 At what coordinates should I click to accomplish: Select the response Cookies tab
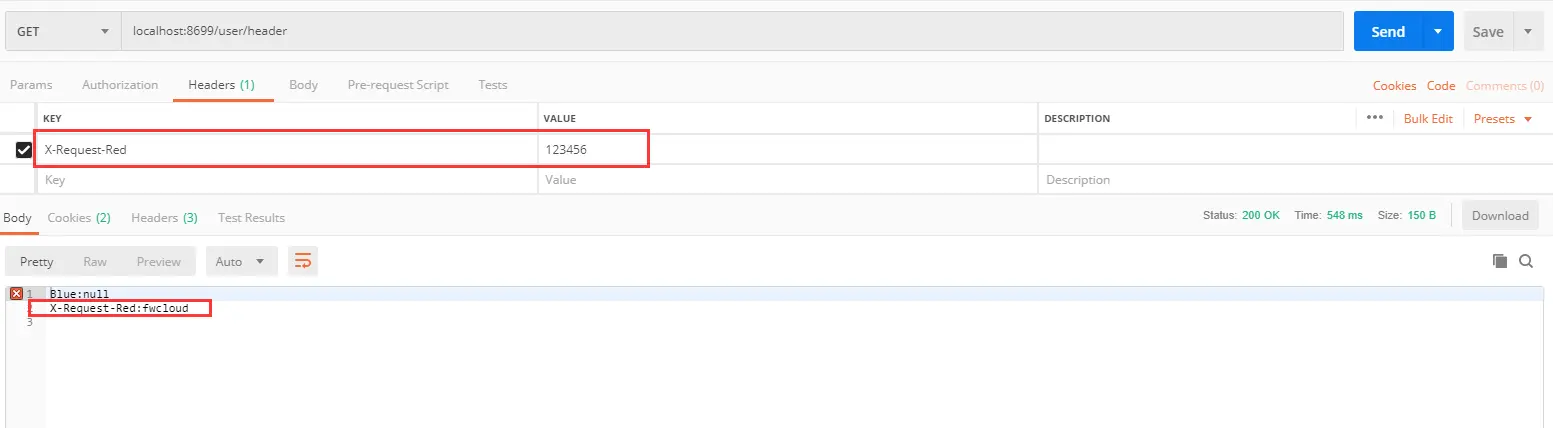(78, 218)
